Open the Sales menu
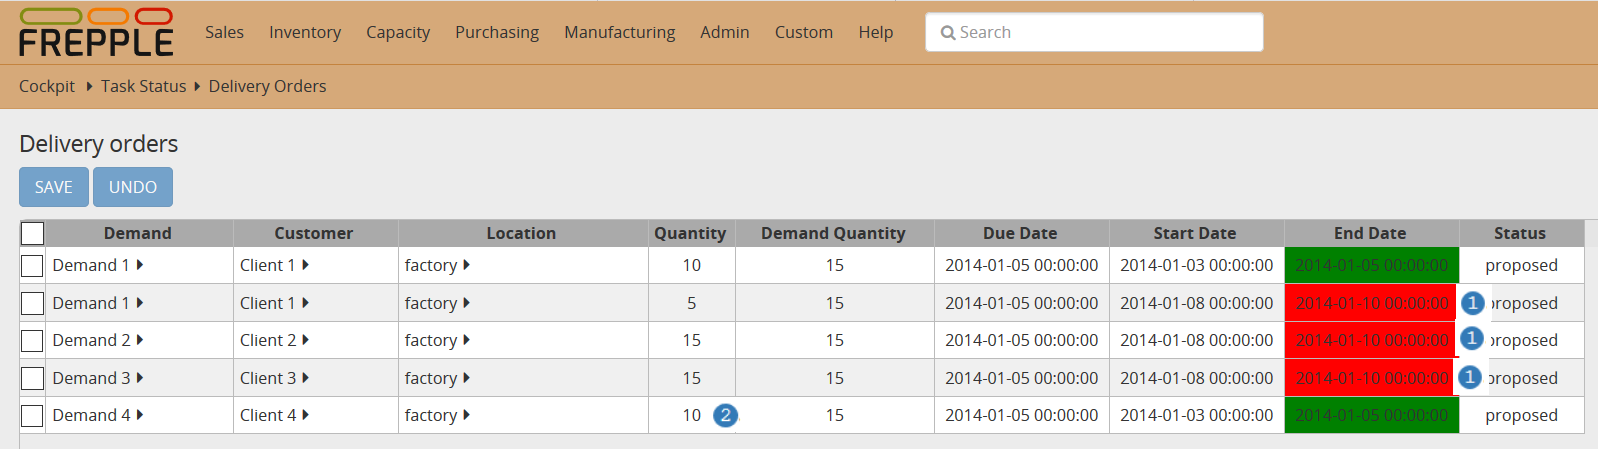 point(224,32)
